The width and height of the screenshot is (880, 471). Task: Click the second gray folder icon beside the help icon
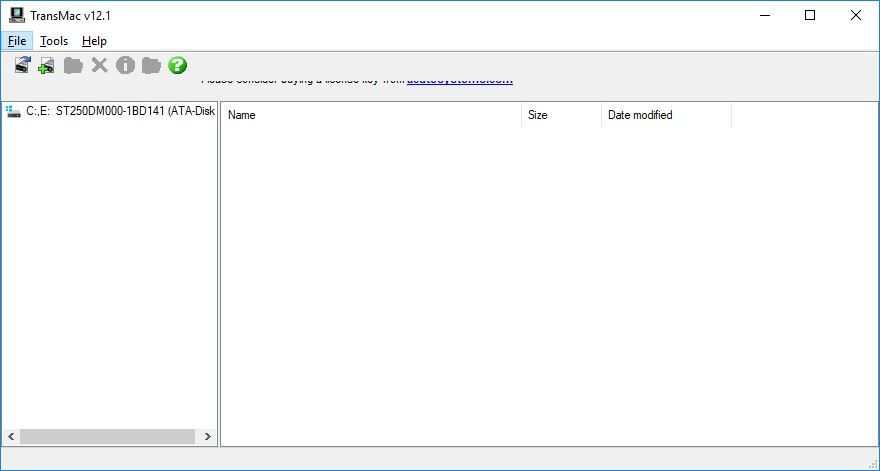(x=151, y=66)
